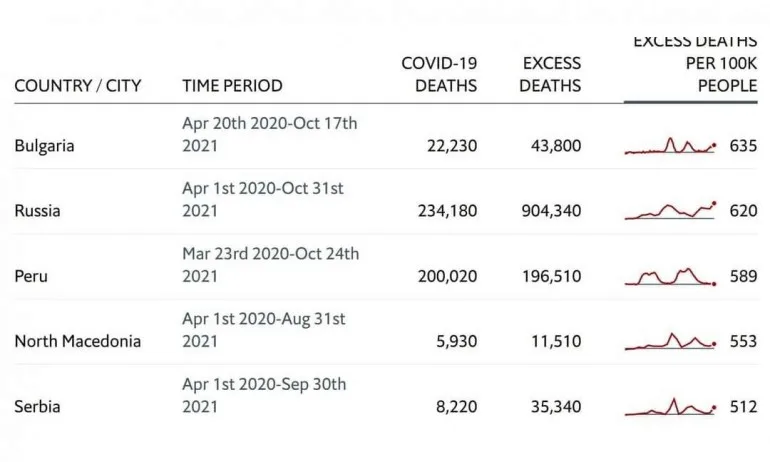
Task: Click the Country / City column header
Action: click(77, 86)
